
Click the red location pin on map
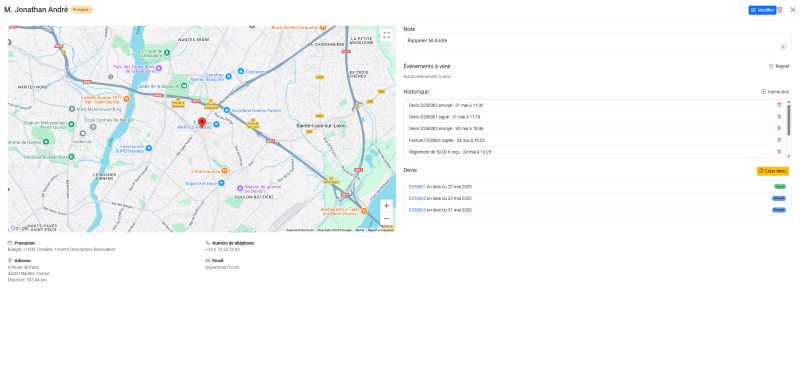click(x=202, y=122)
